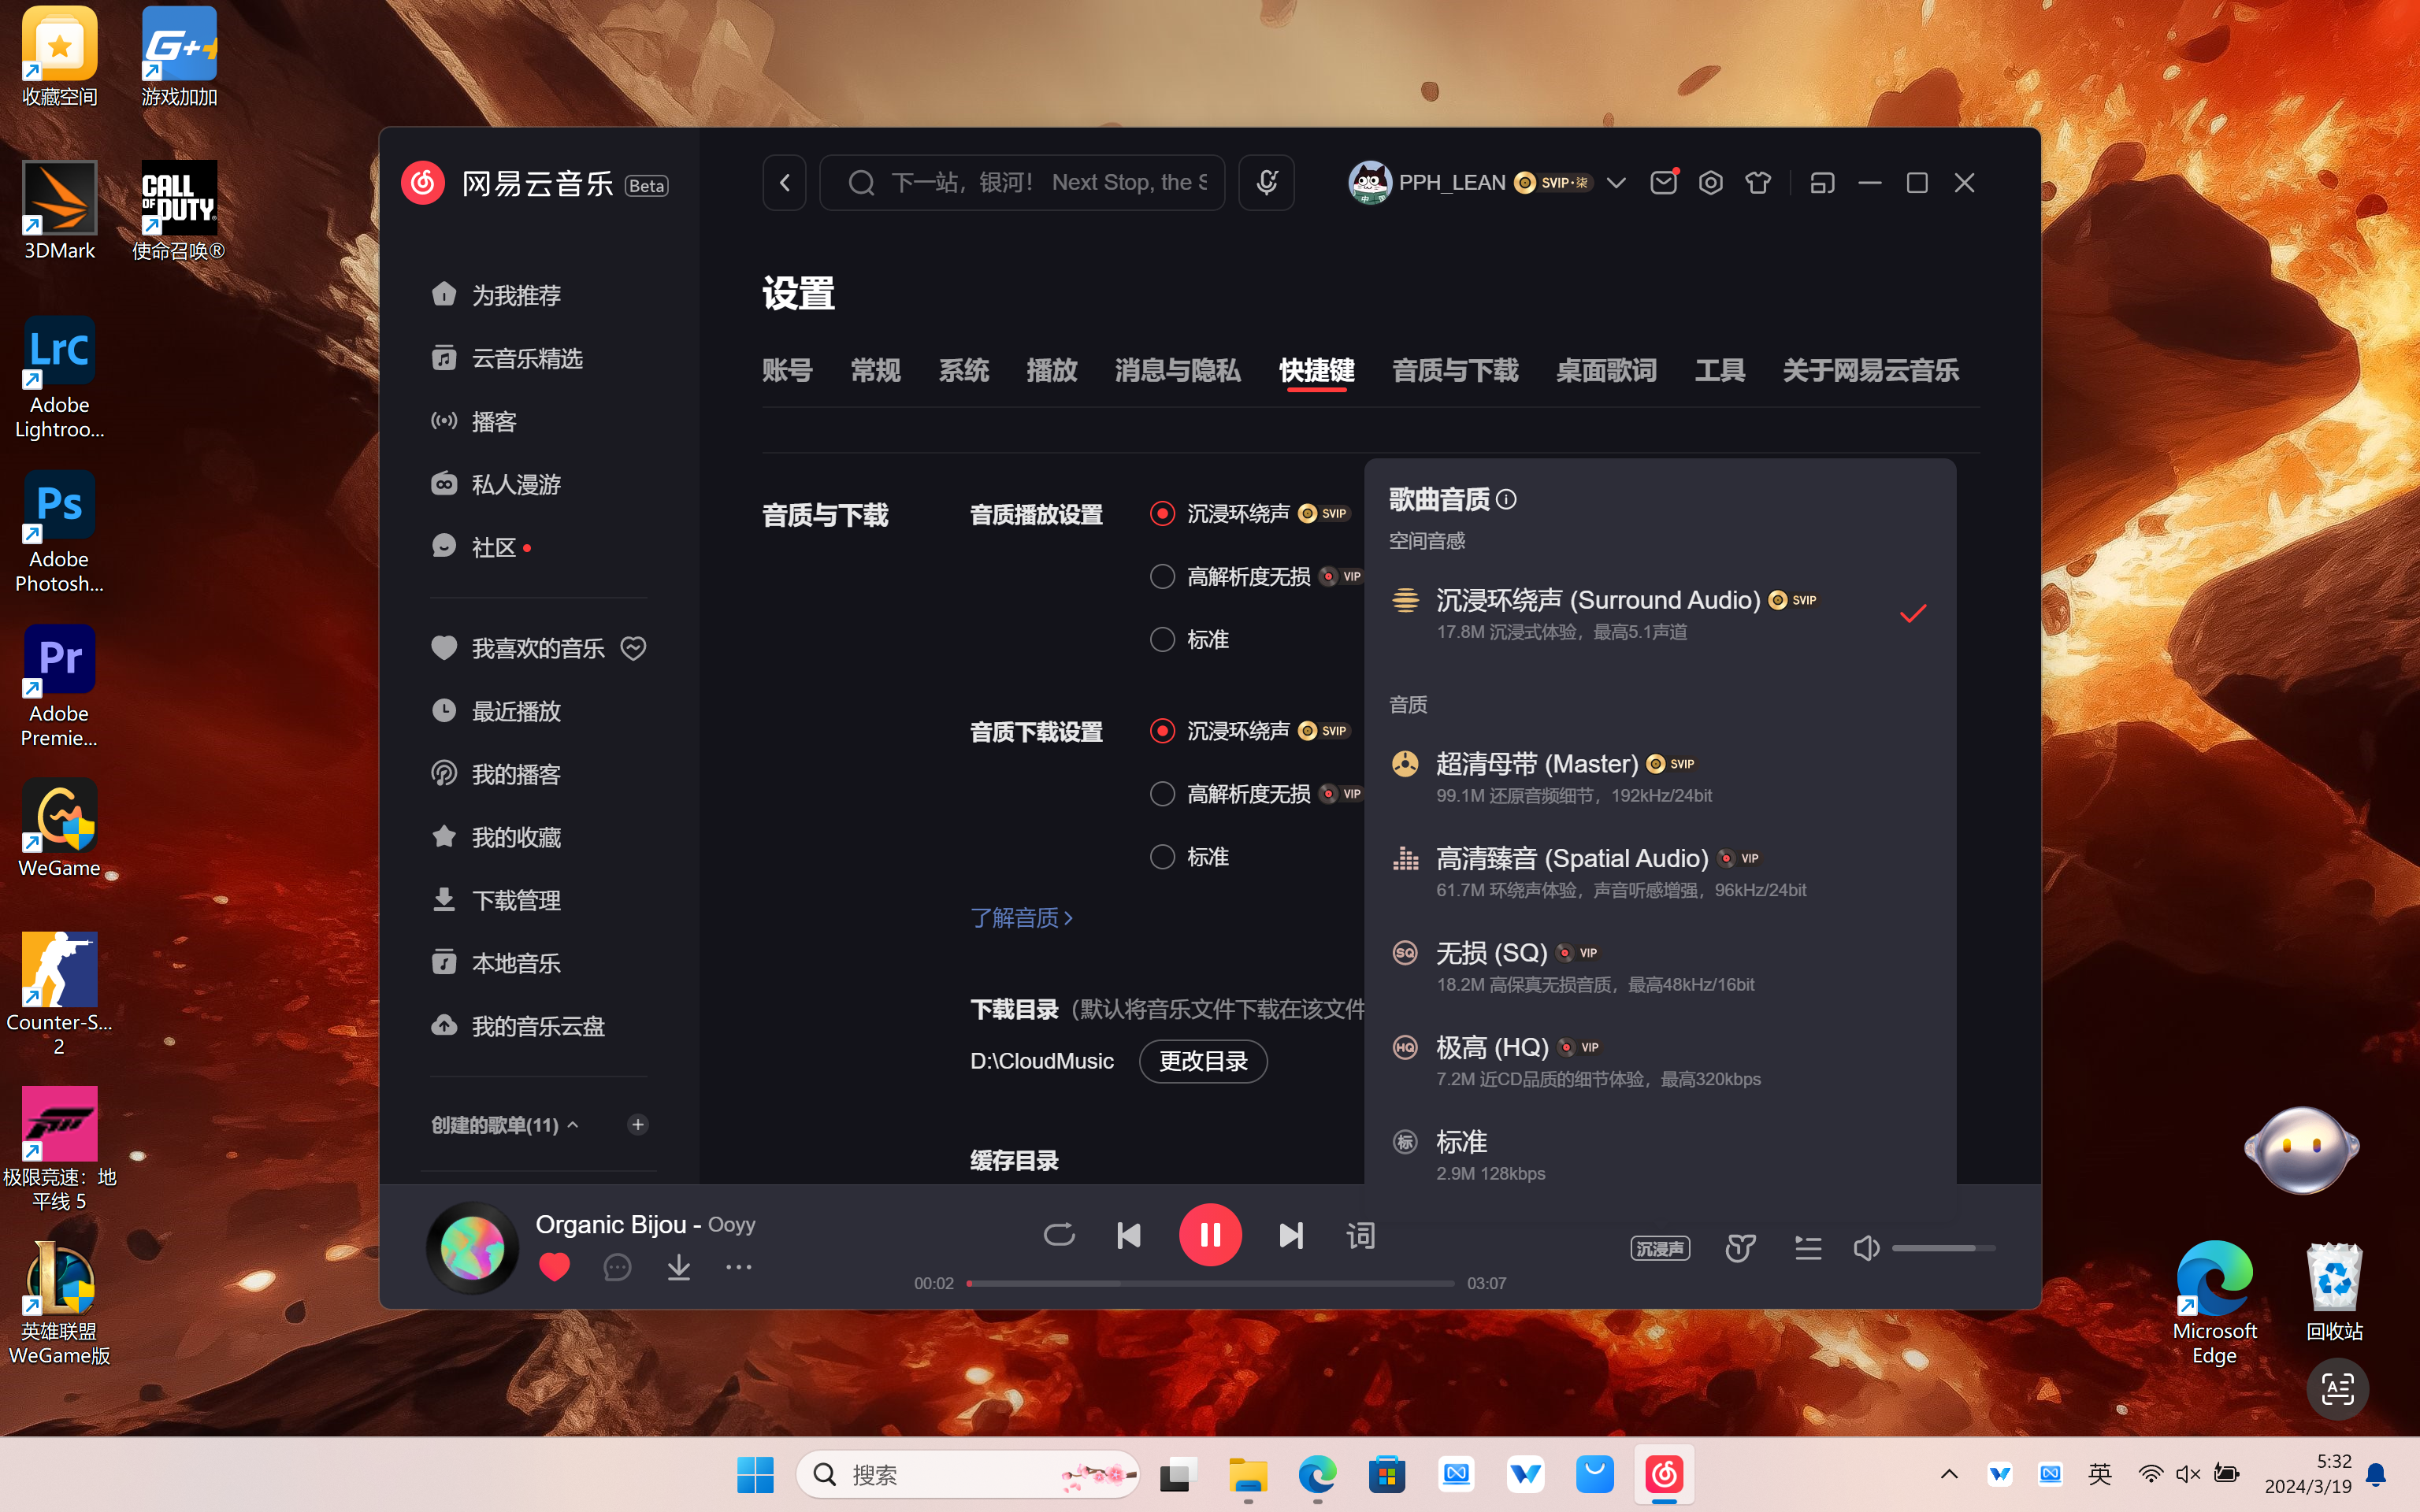Click 快捷键 tab in settings
This screenshot has height=1512, width=2420.
click(1316, 369)
